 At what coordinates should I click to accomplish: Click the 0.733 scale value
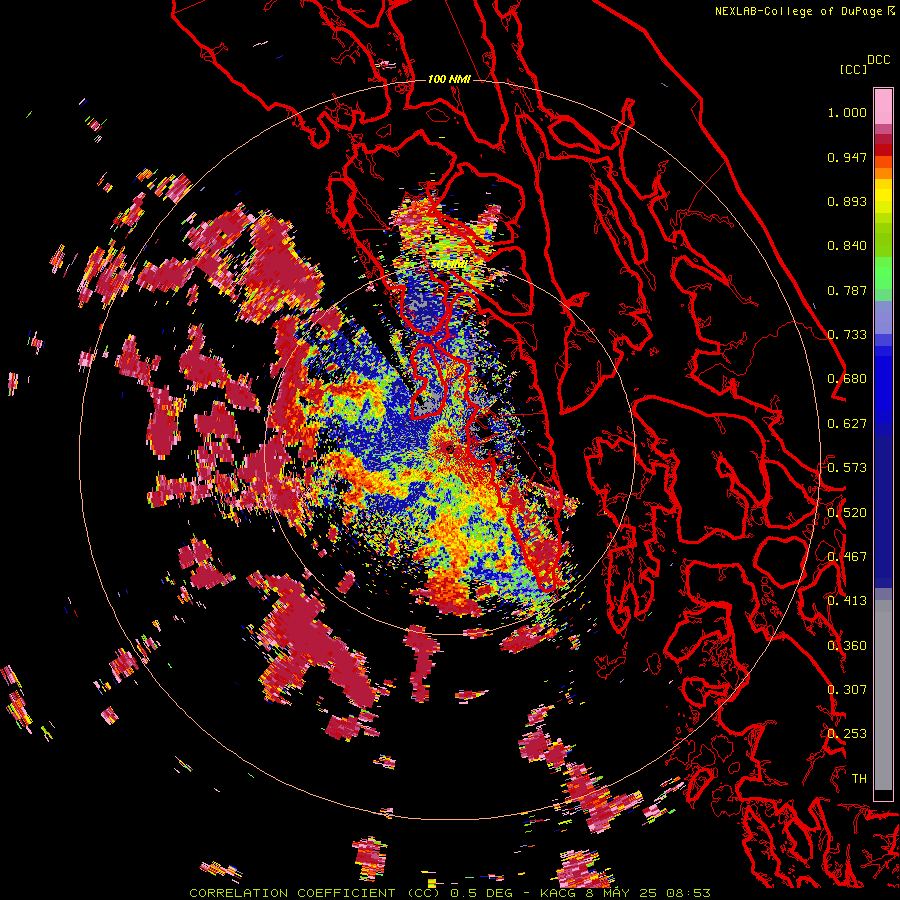(847, 335)
